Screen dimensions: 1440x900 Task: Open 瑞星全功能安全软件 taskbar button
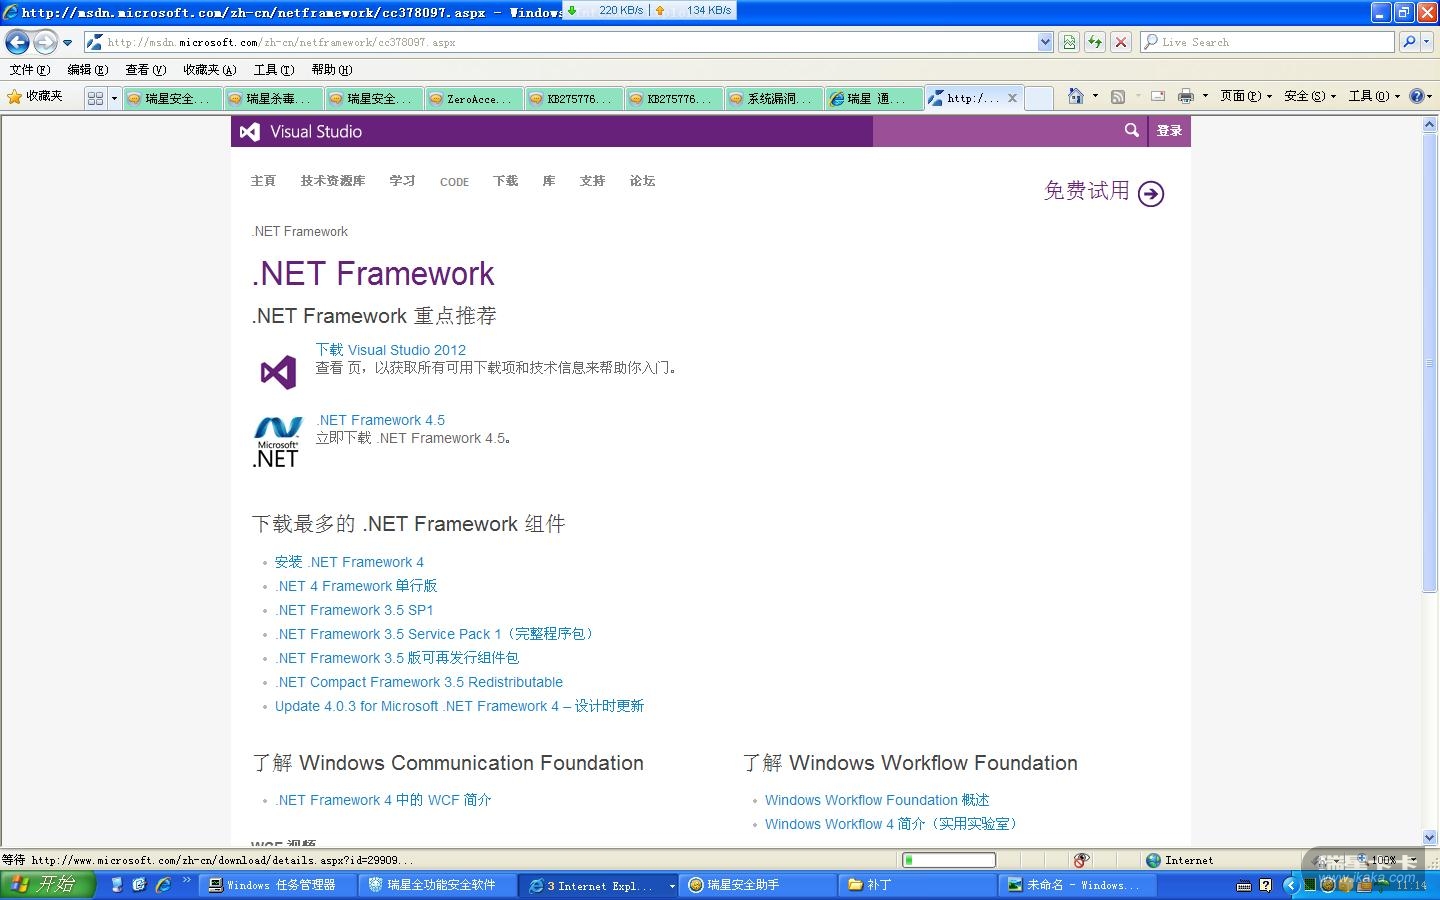[439, 885]
